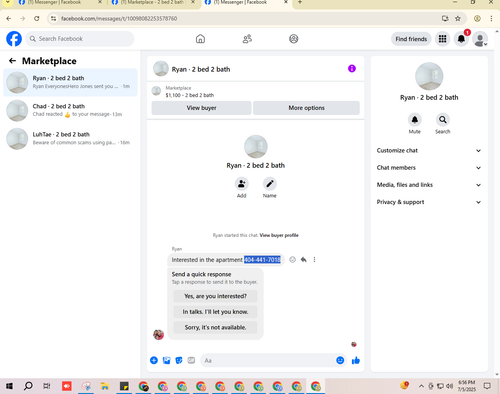Open the $1,100 - 2 bed 2 bath listing
Viewport: 500px width, 394px height.
coord(190,95)
